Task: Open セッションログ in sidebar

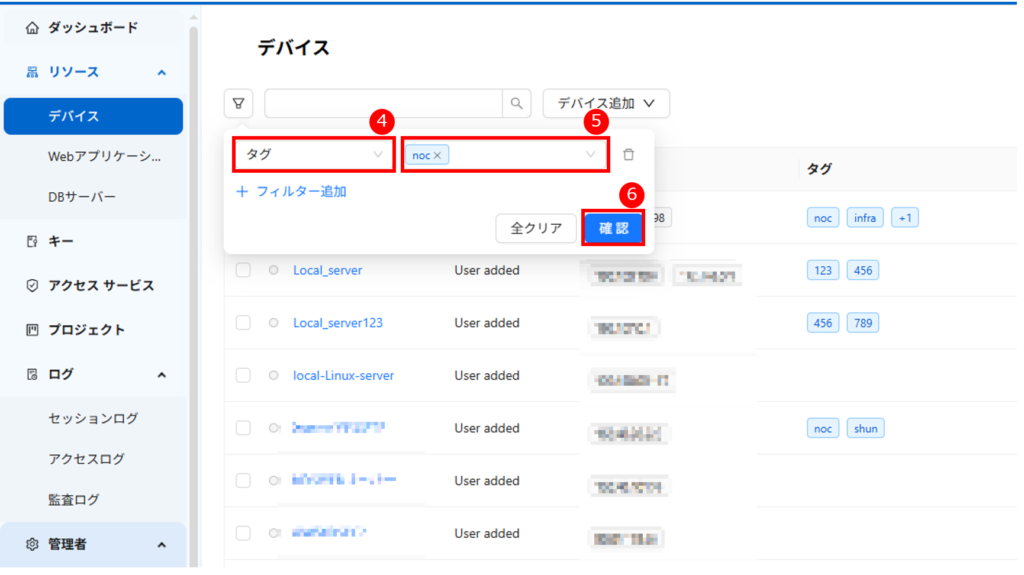Action: point(93,418)
